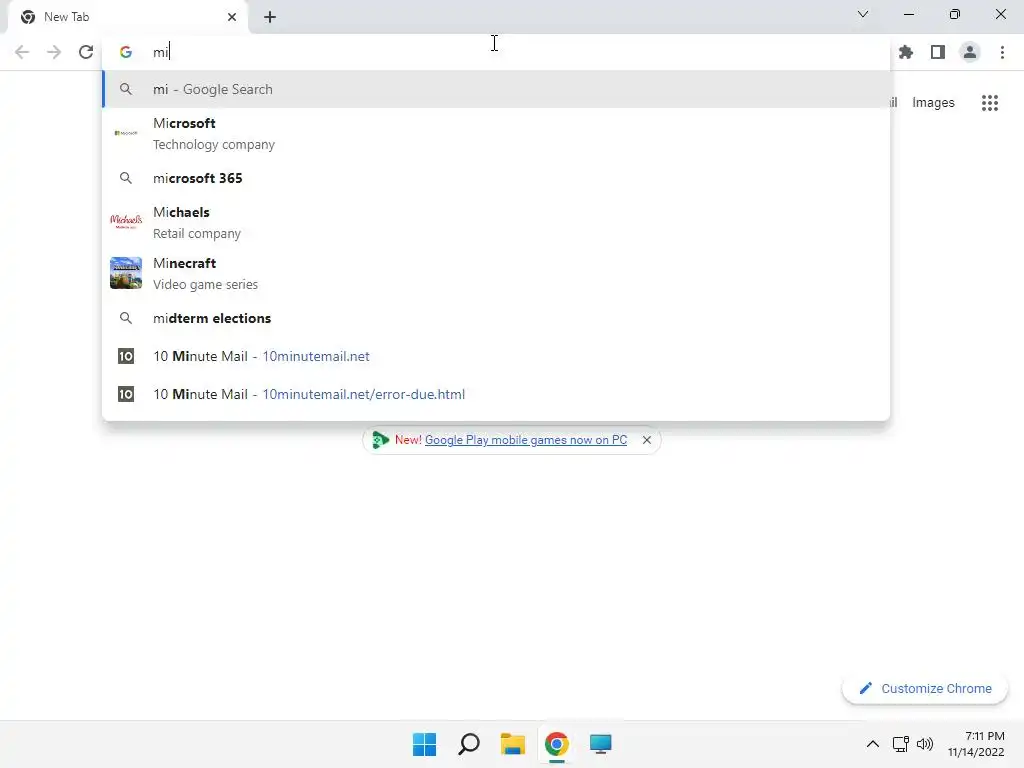Image resolution: width=1024 pixels, height=768 pixels.
Task: Toggle the side panel icon
Action: [x=938, y=52]
